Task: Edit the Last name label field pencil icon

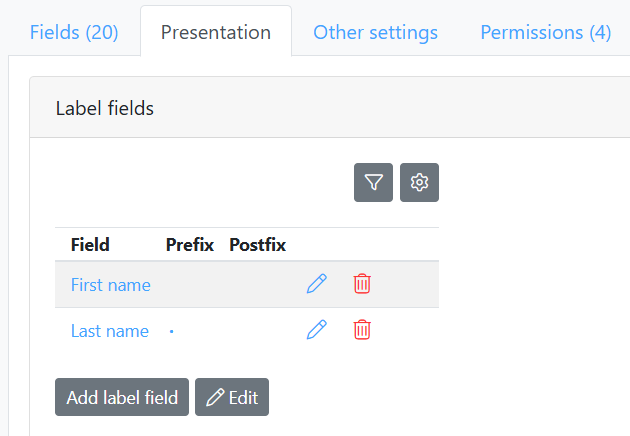Action: point(317,330)
